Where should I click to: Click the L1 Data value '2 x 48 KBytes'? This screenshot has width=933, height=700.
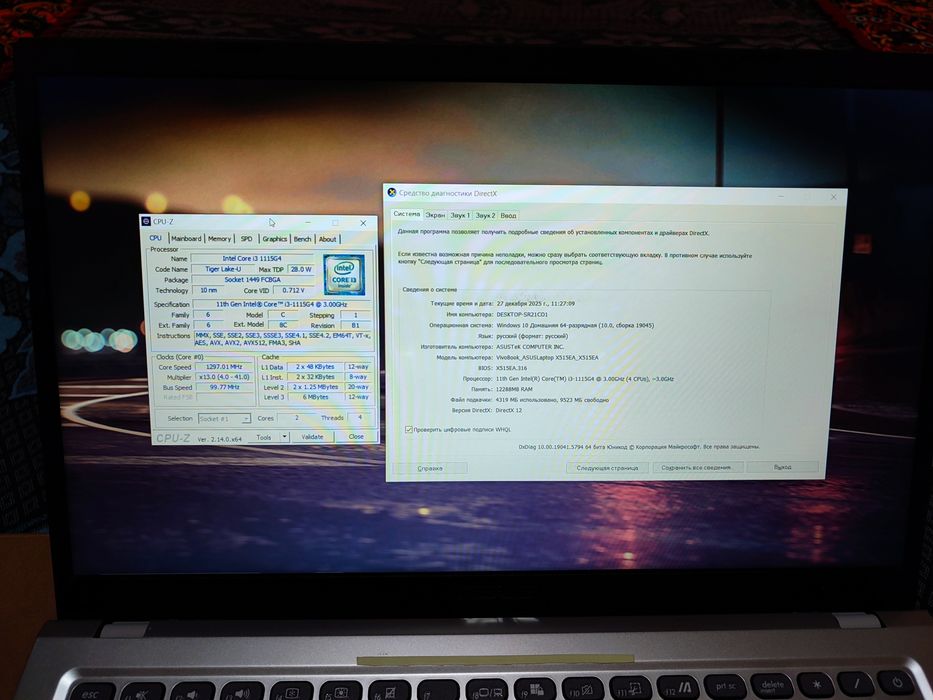[x=315, y=367]
